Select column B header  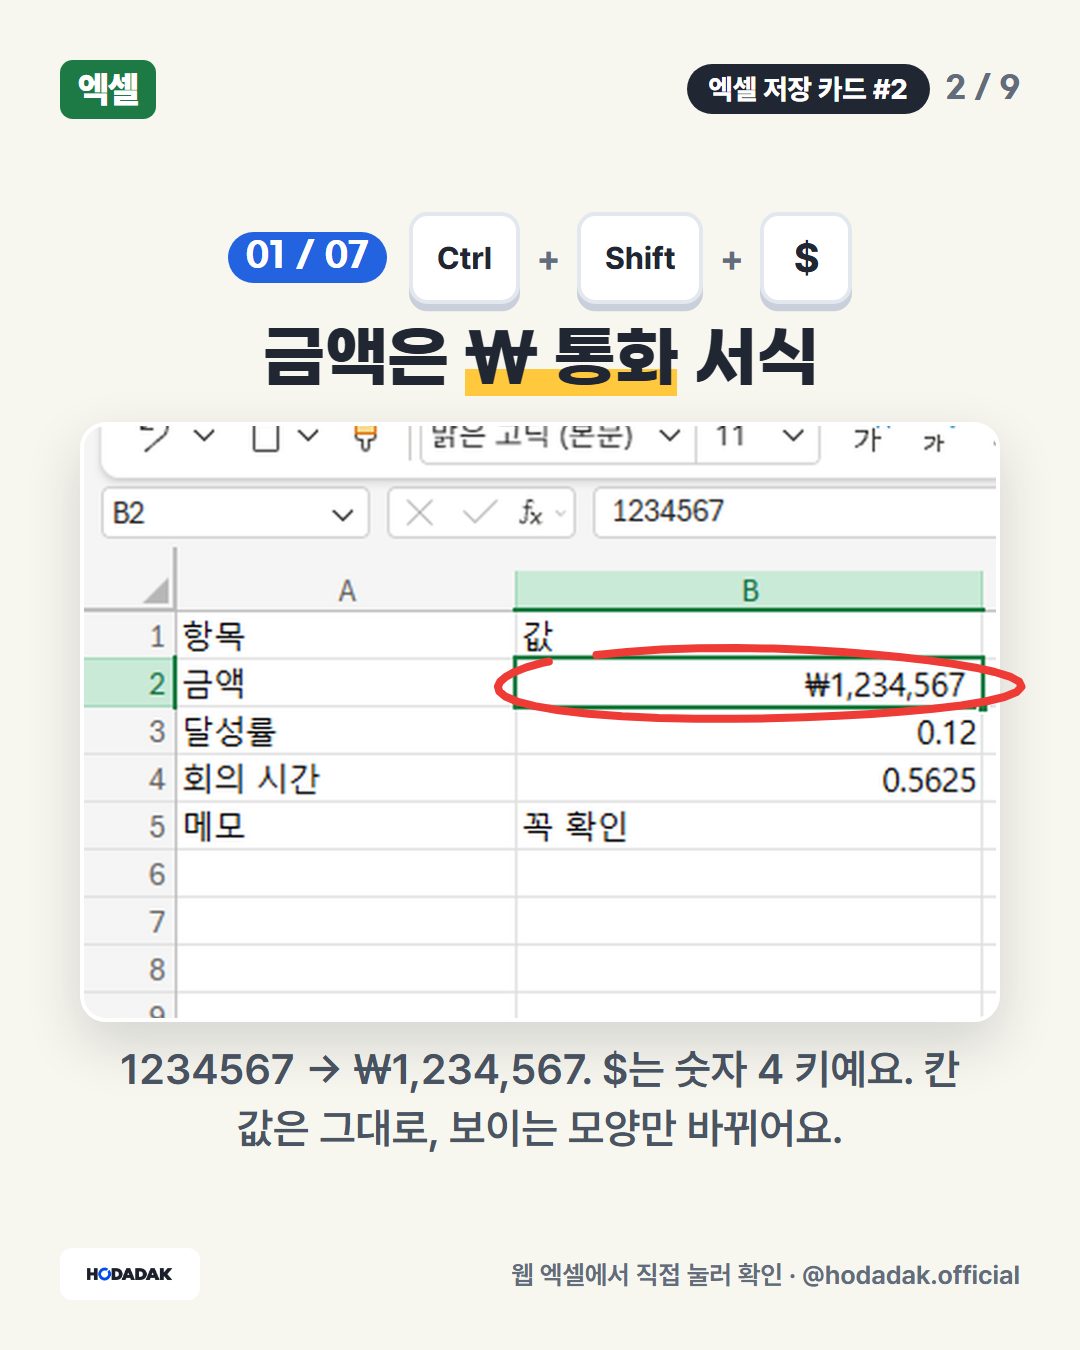(749, 590)
